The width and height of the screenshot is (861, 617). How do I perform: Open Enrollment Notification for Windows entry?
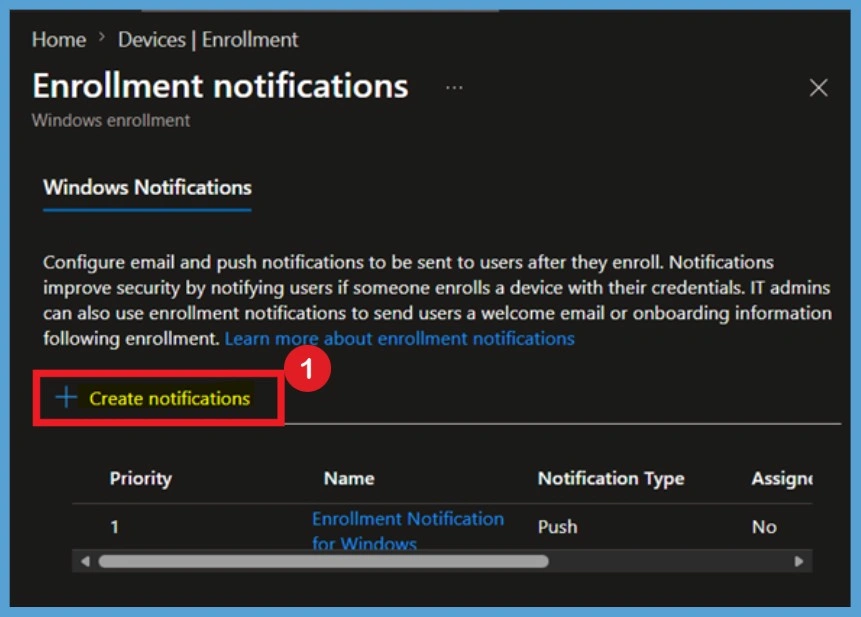[x=408, y=530]
